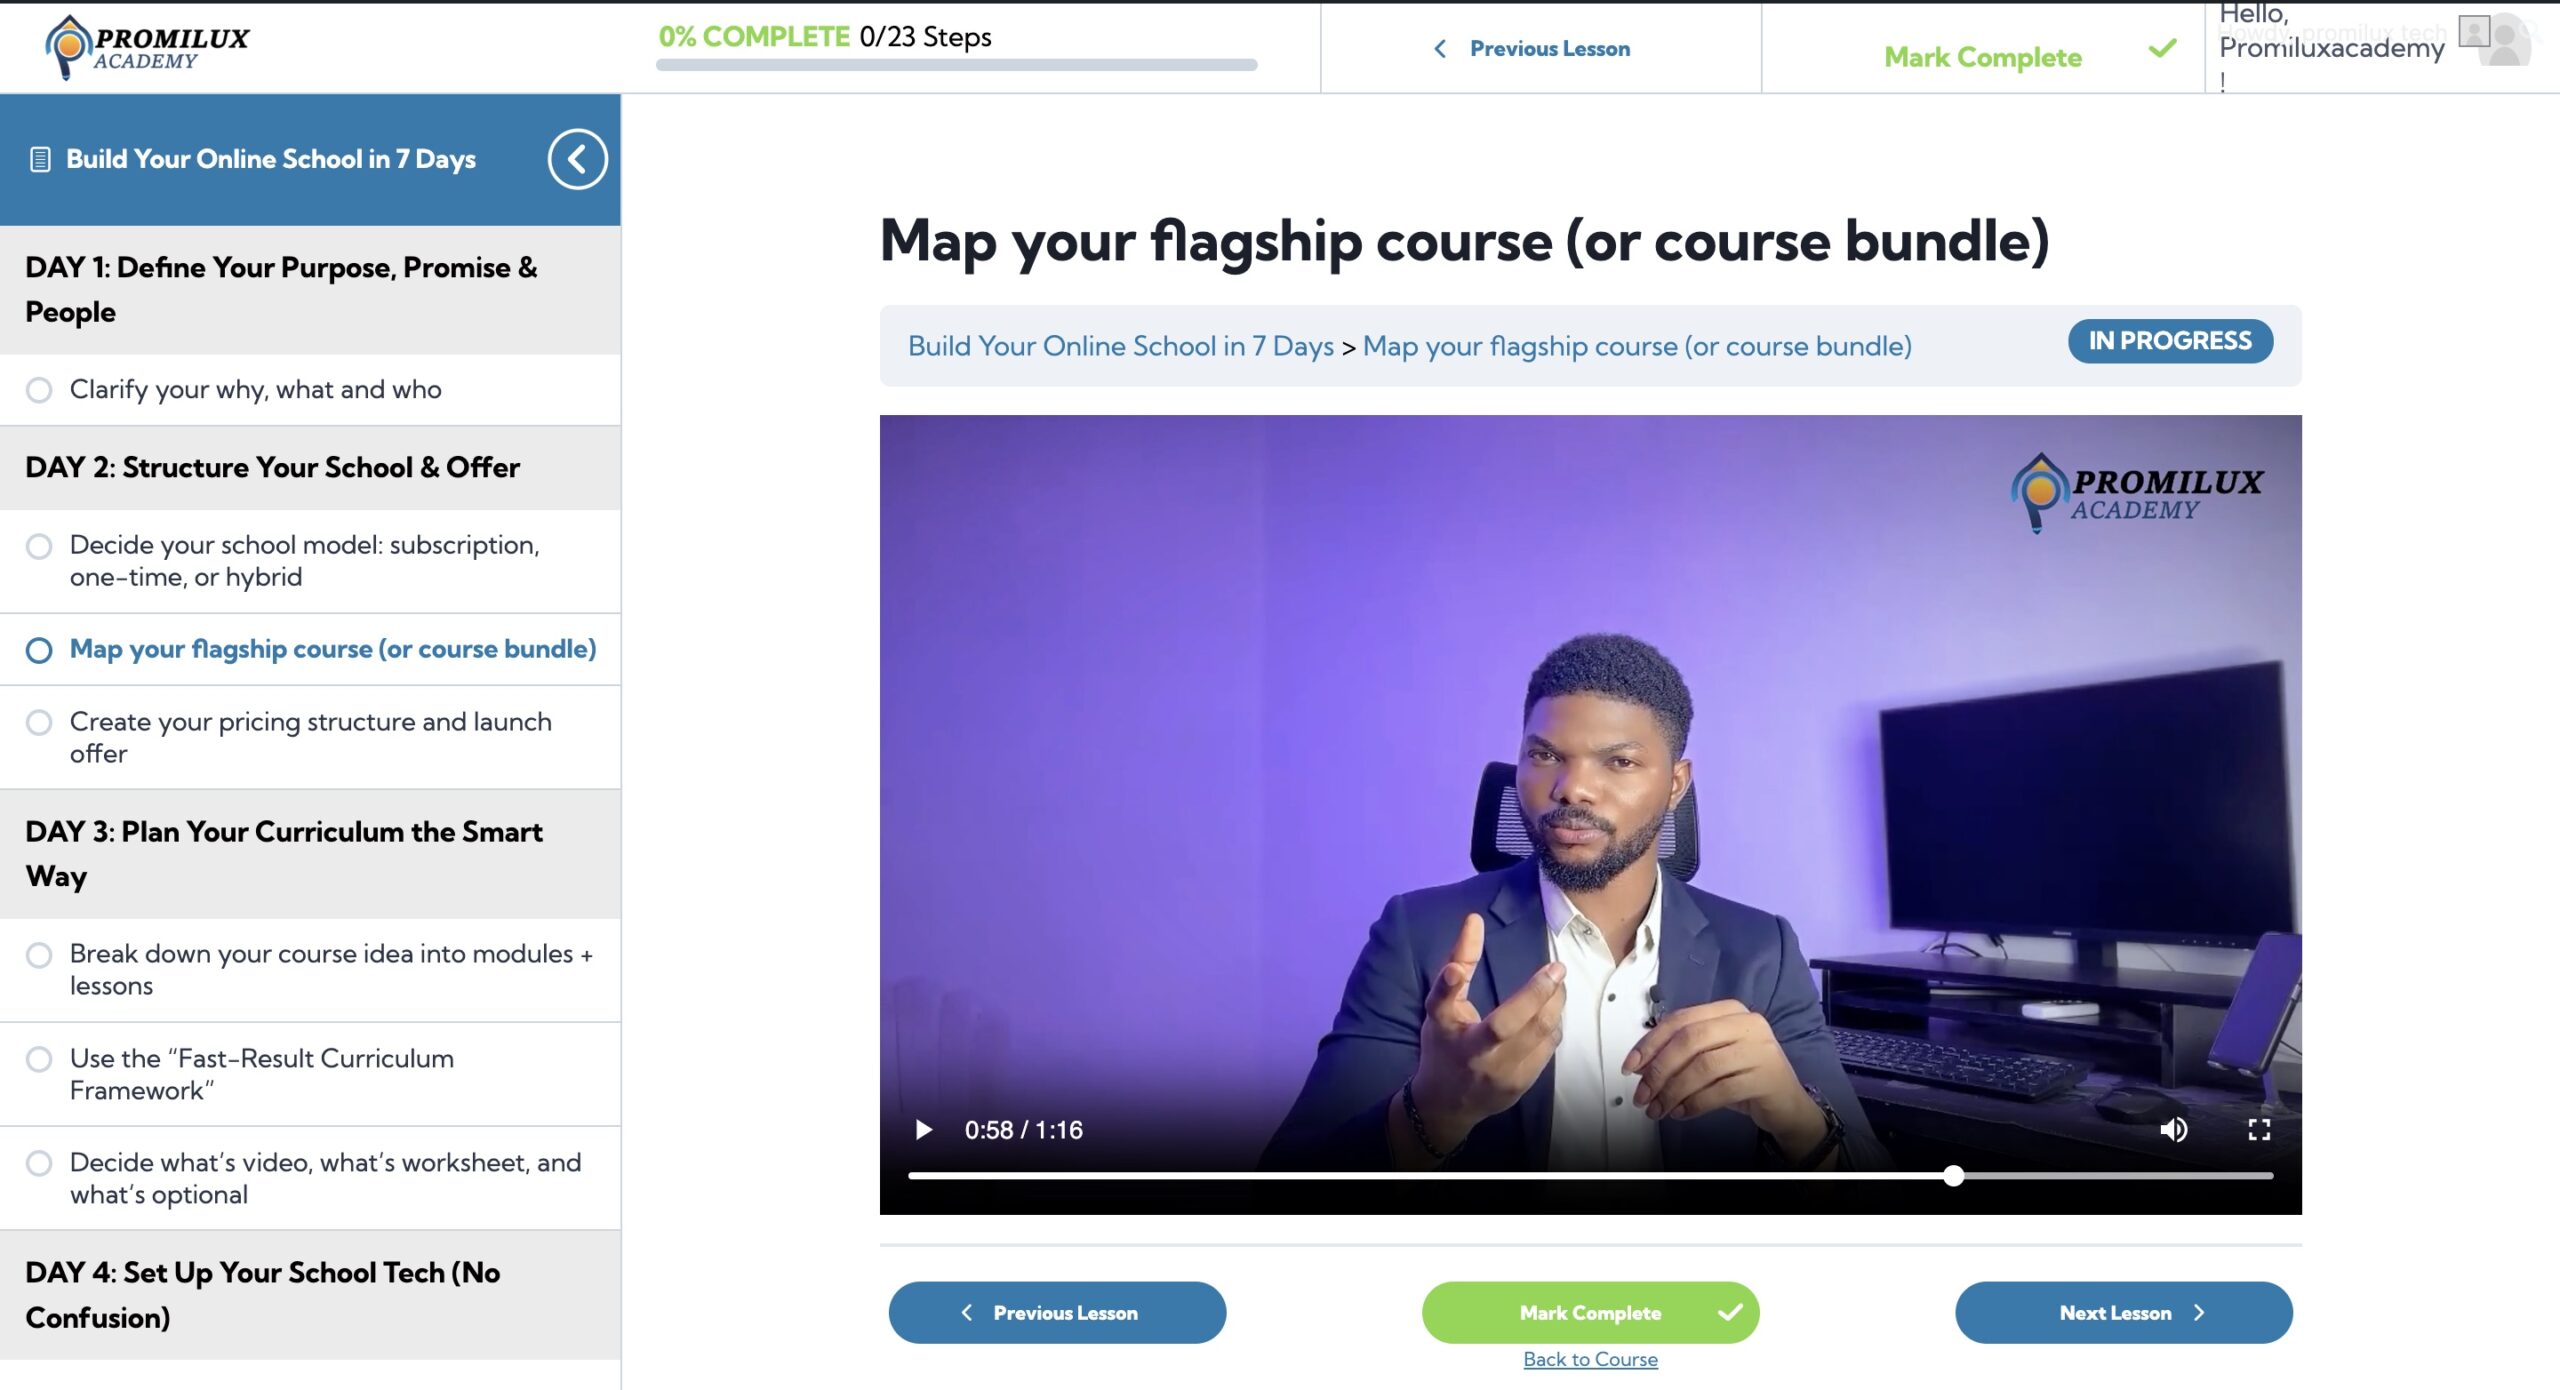Go to Next Lesson button
The width and height of the screenshot is (2560, 1390).
2123,1313
